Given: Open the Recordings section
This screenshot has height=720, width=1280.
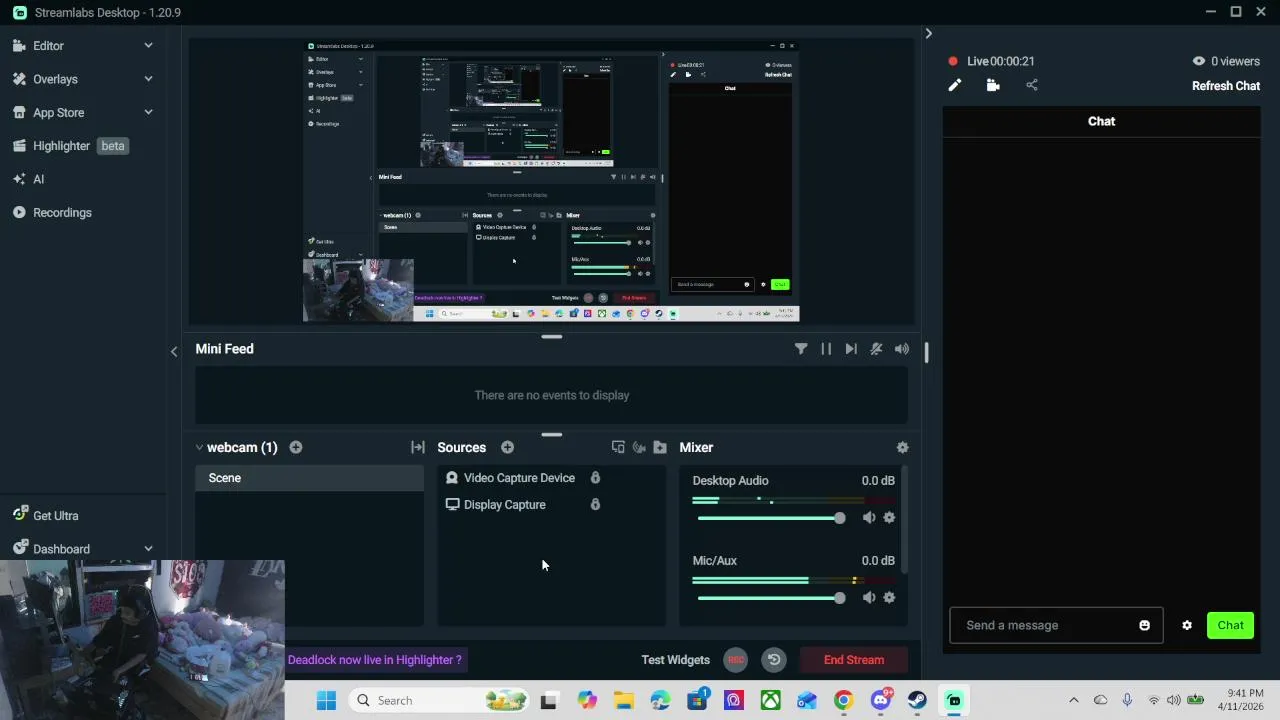Looking at the screenshot, I should click(52, 213).
